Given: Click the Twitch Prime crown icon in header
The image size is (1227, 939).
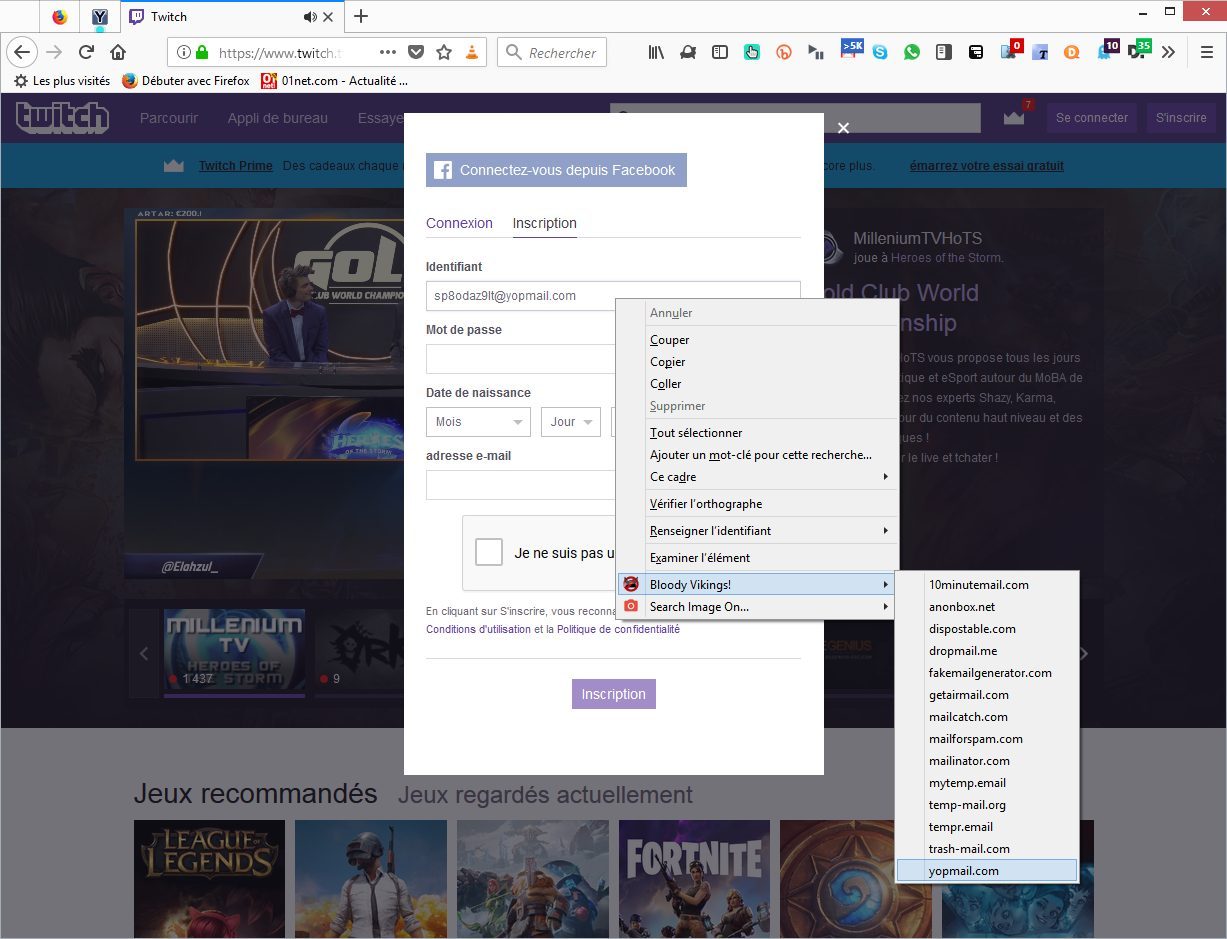Looking at the screenshot, I should click(1014, 117).
